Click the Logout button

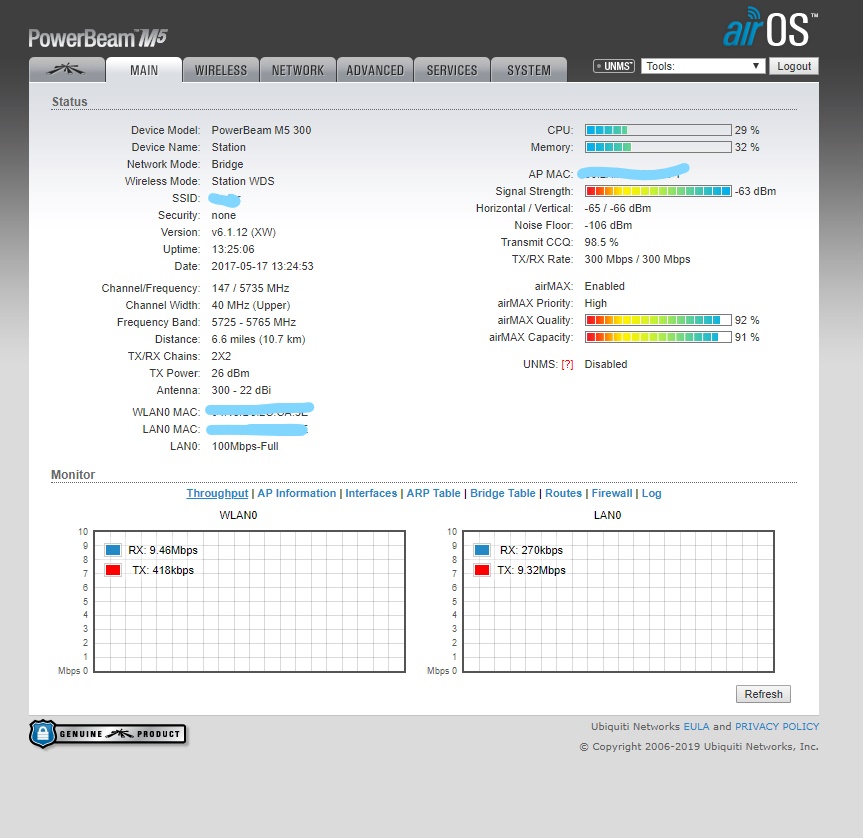[794, 66]
